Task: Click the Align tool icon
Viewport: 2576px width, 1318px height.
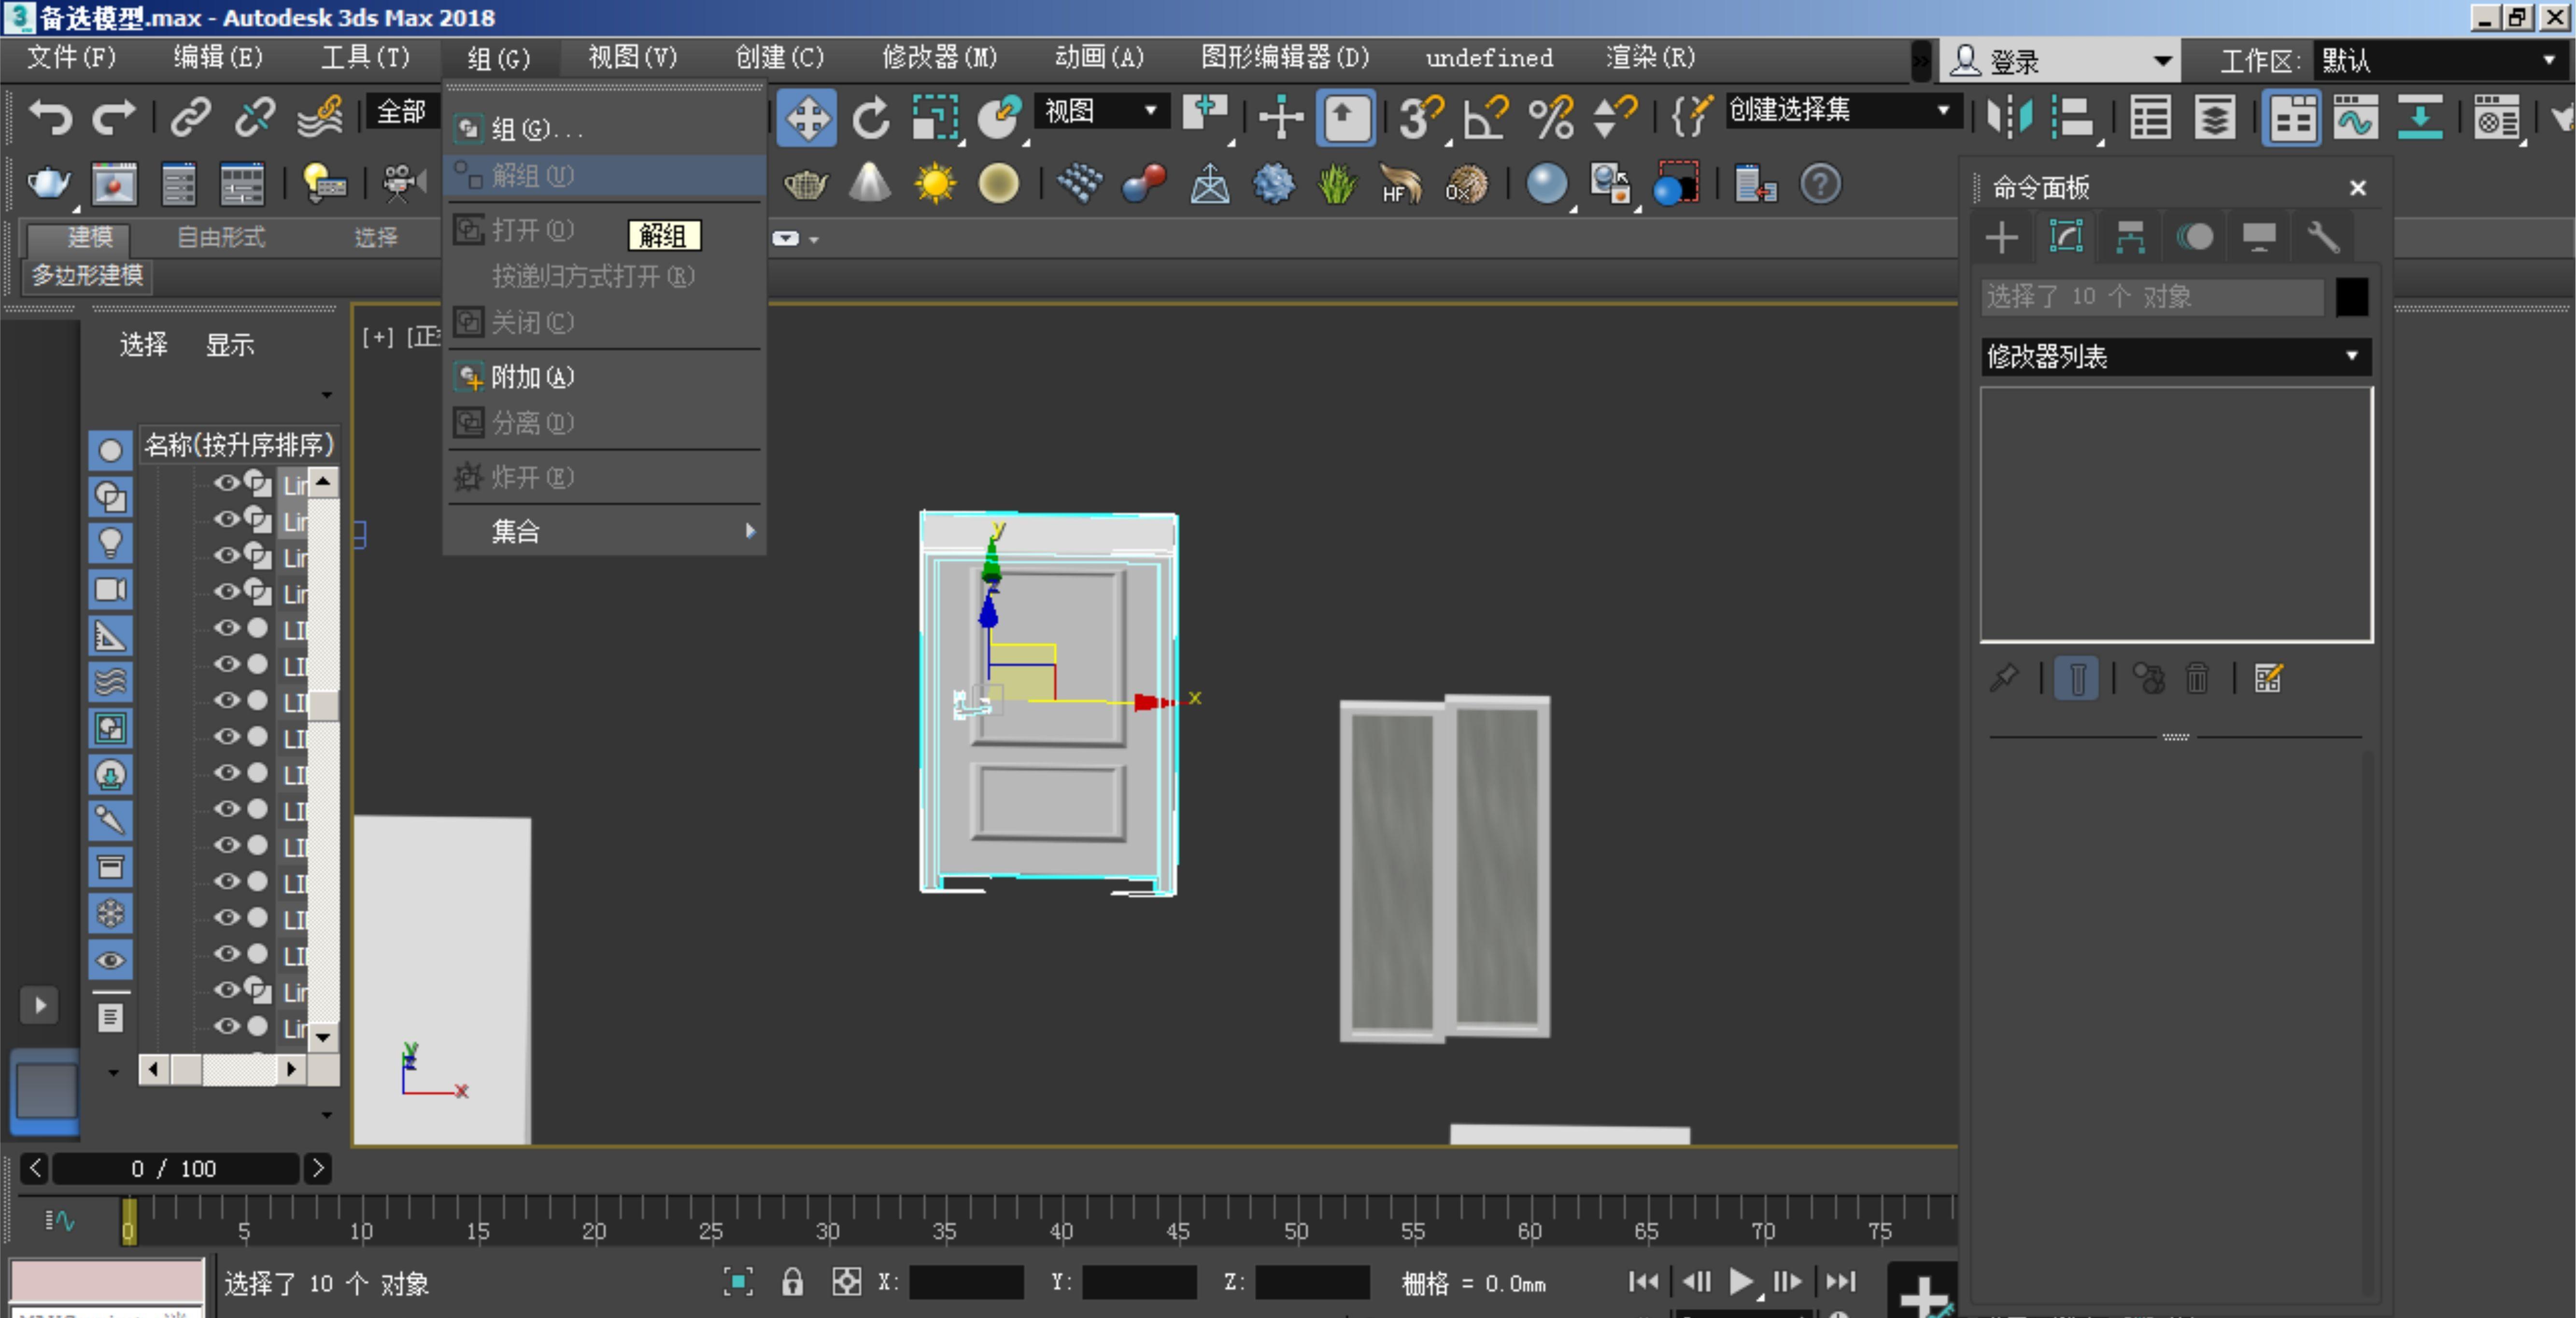Action: [2074, 118]
